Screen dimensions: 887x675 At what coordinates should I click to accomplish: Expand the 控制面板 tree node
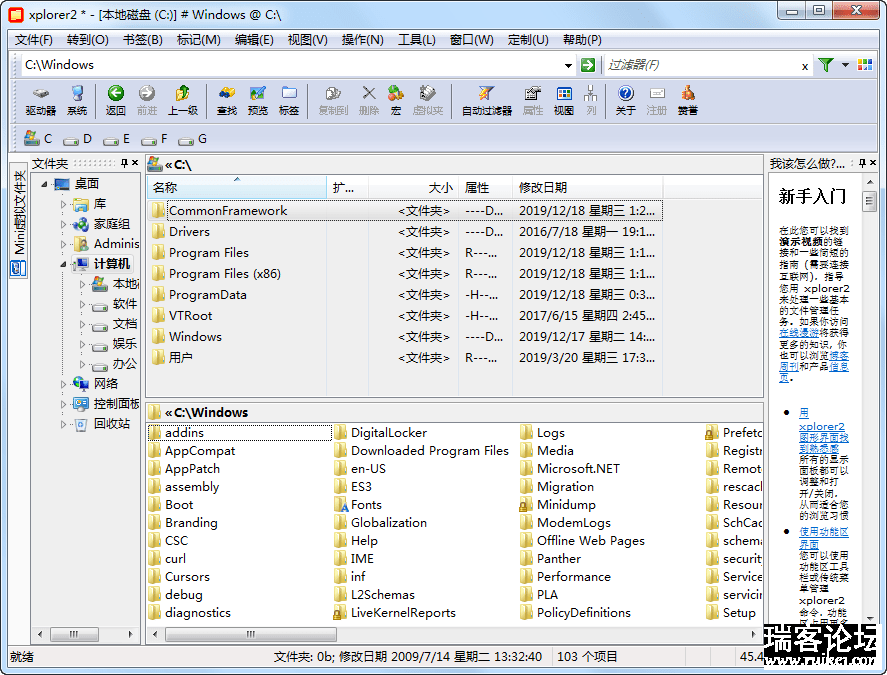(x=63, y=404)
